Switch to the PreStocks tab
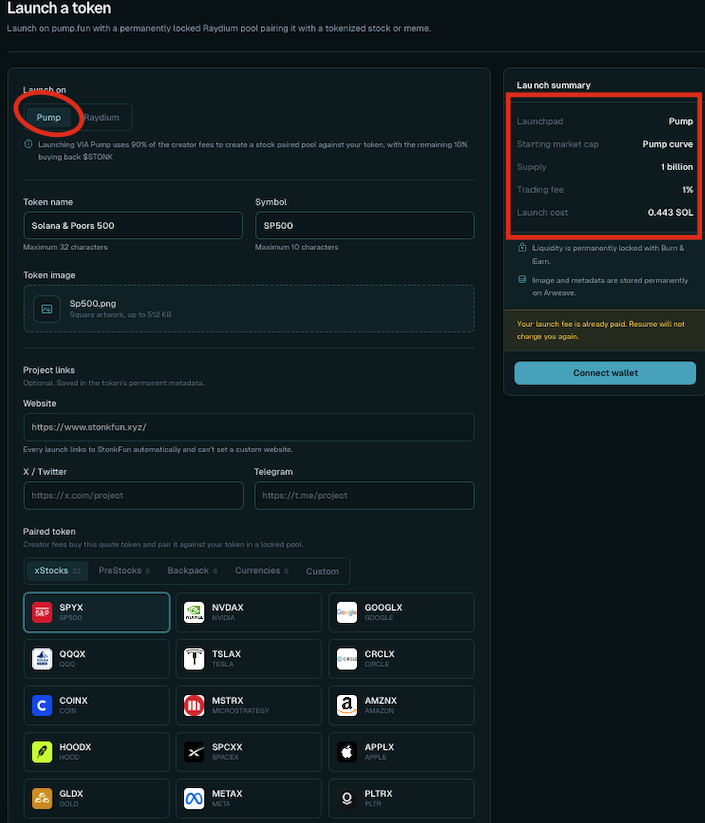This screenshot has width=705, height=823. coord(124,571)
